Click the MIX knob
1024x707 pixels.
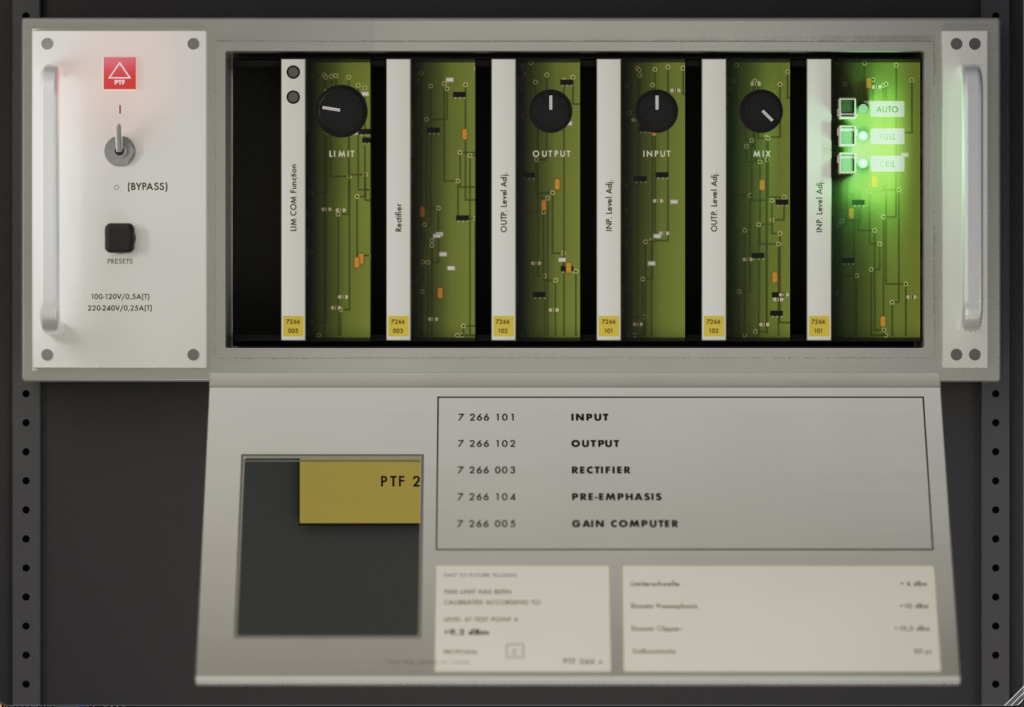(761, 112)
